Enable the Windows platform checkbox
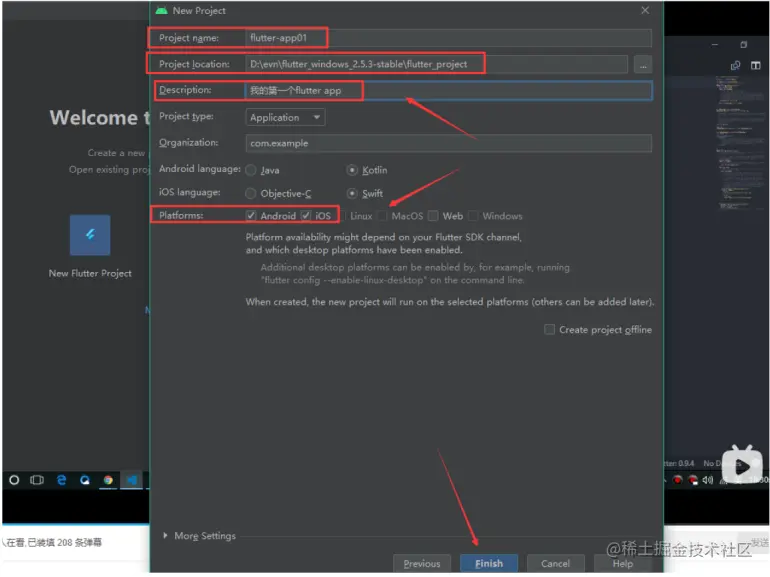The image size is (770, 577). pos(473,216)
